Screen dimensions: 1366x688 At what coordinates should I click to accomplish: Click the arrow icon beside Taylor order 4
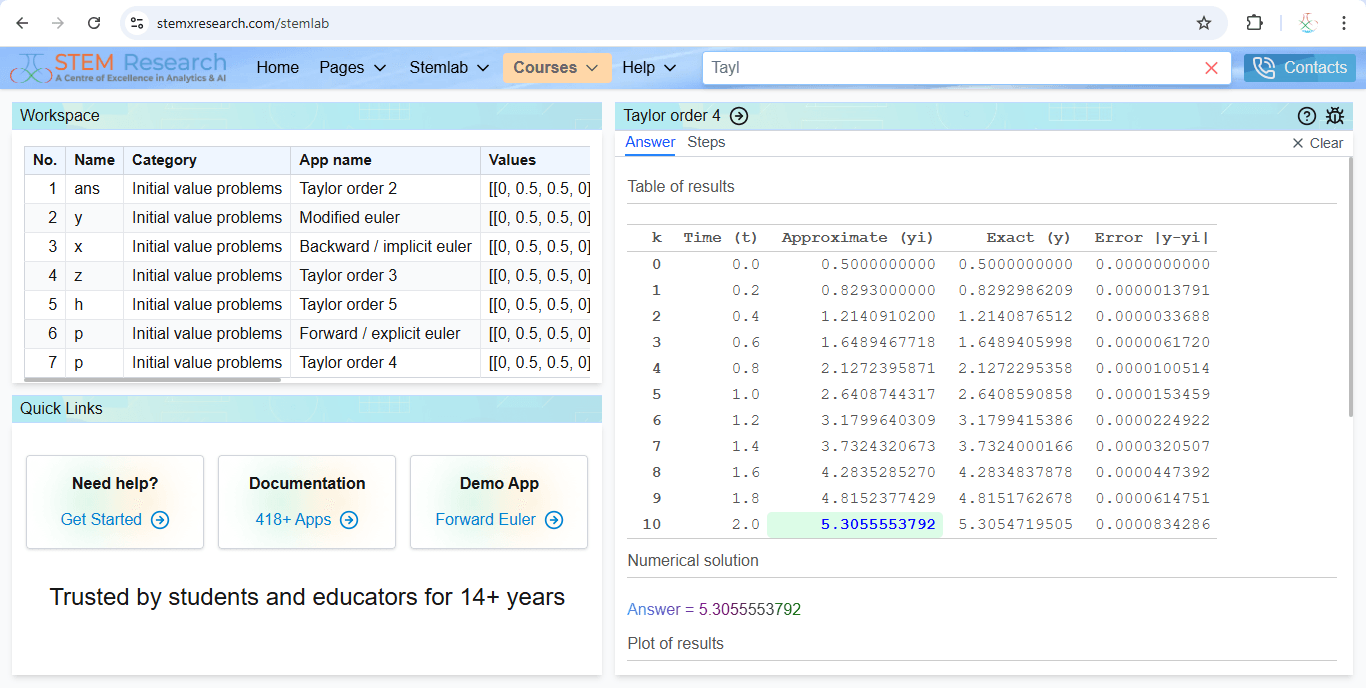point(739,116)
